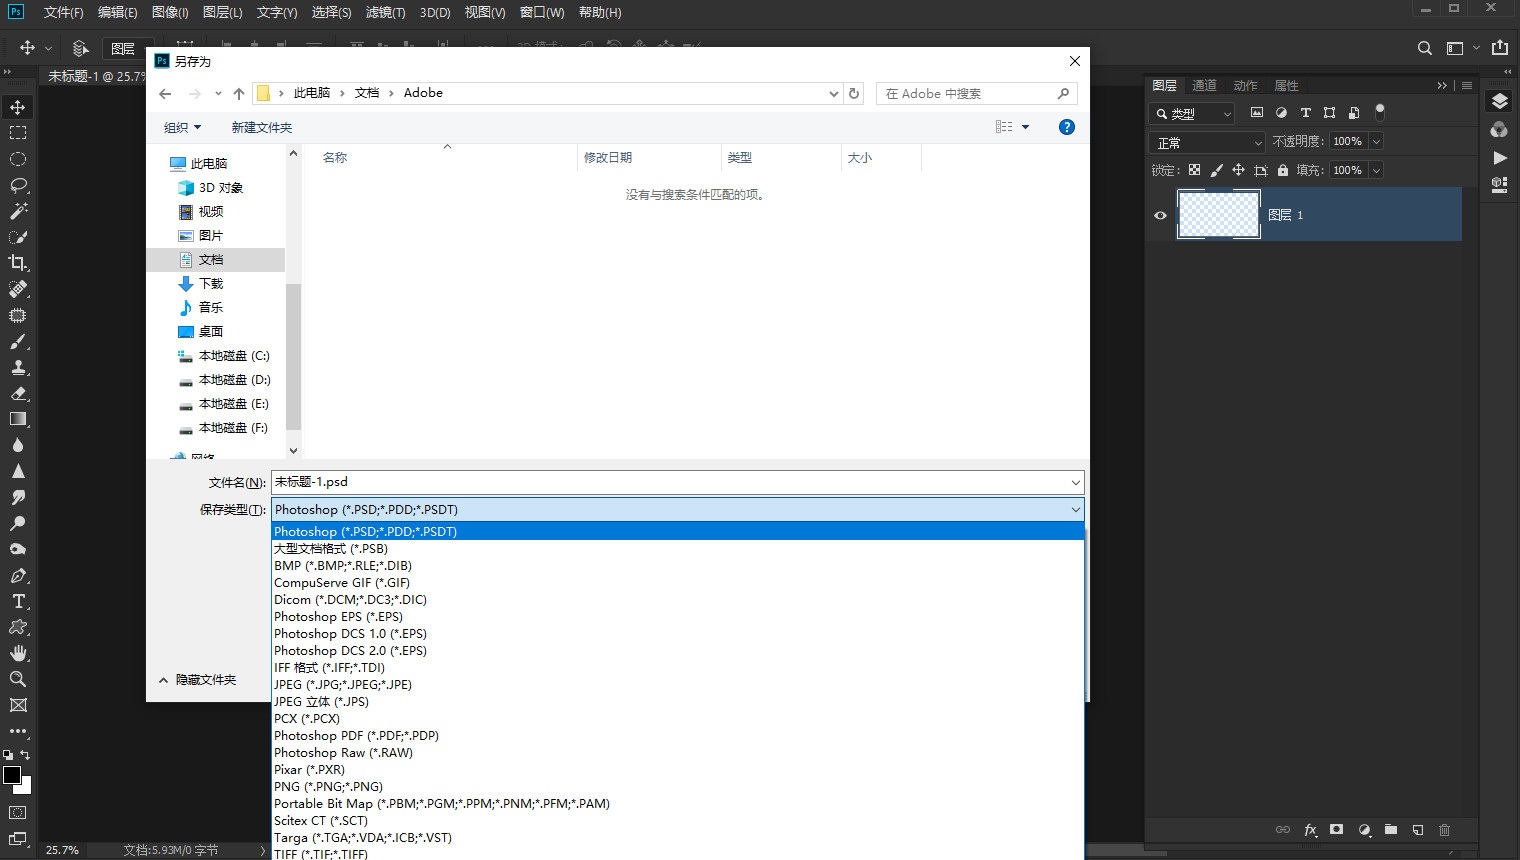Switch to the 属性 tab
Screen dimensions: 1520x860
tap(1287, 85)
